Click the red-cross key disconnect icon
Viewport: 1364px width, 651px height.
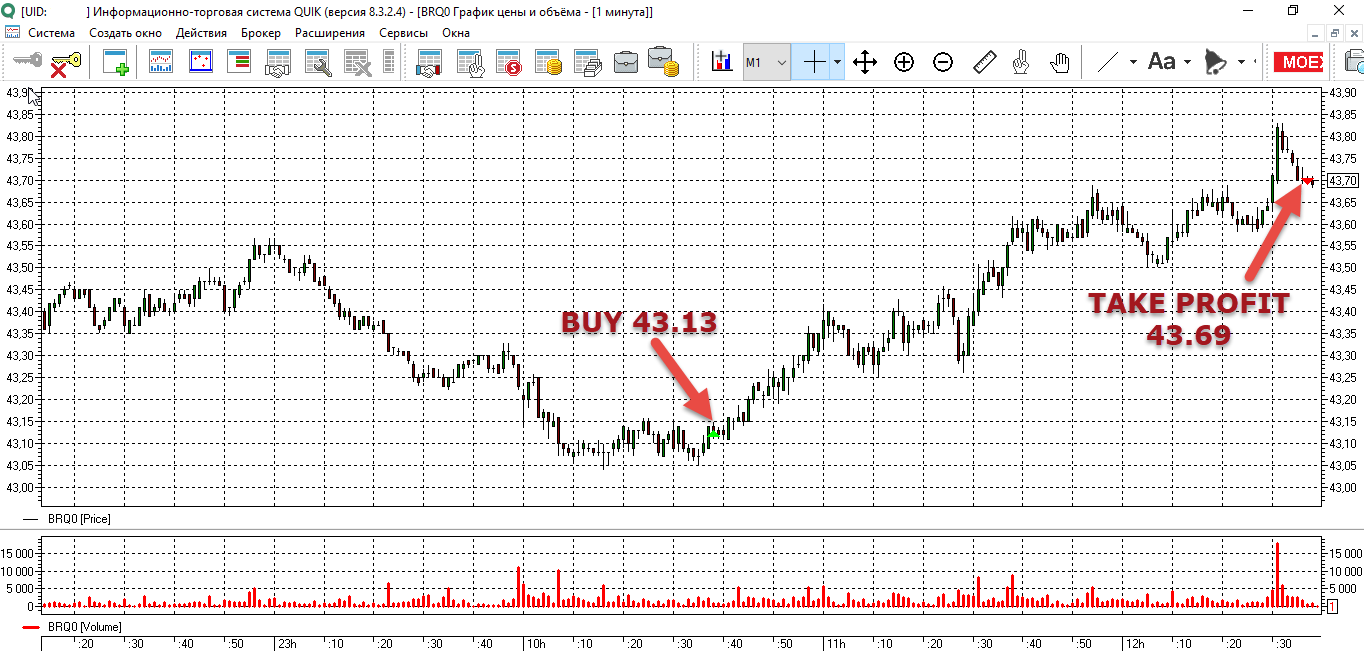65,63
